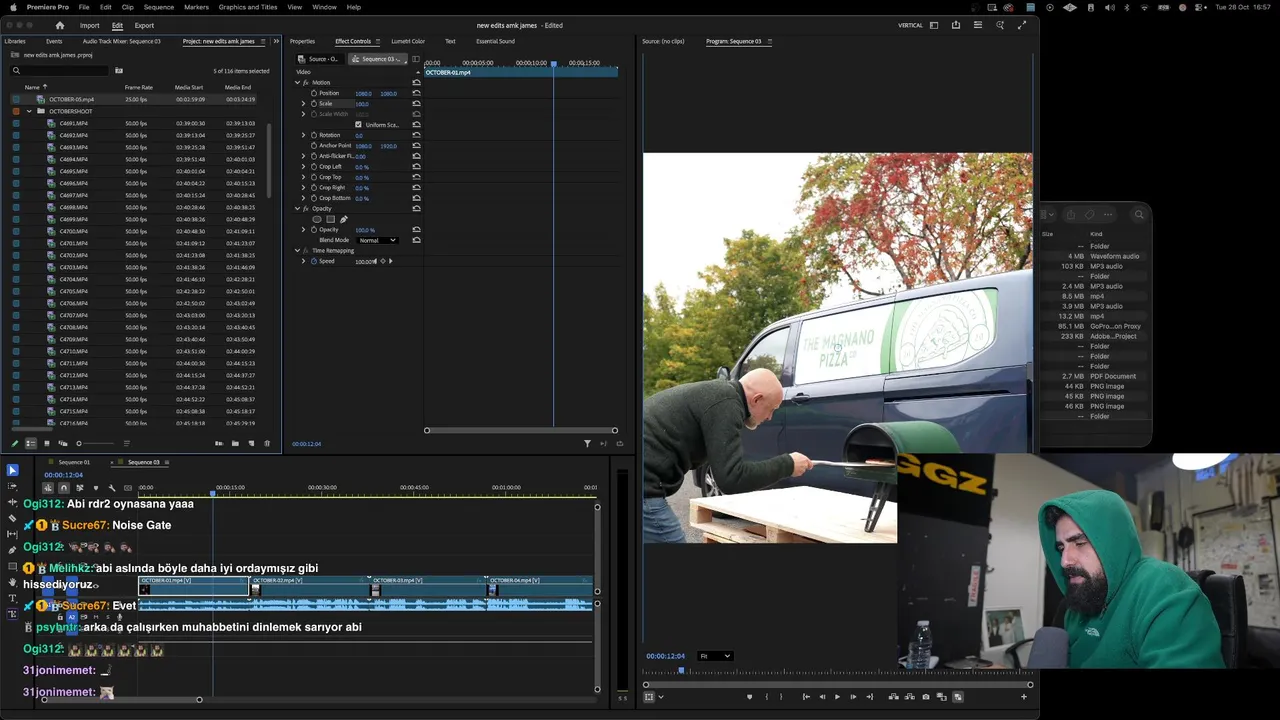The width and height of the screenshot is (1280, 720).
Task: Click the Lift button in the Program Monitor
Action: (x=894, y=697)
